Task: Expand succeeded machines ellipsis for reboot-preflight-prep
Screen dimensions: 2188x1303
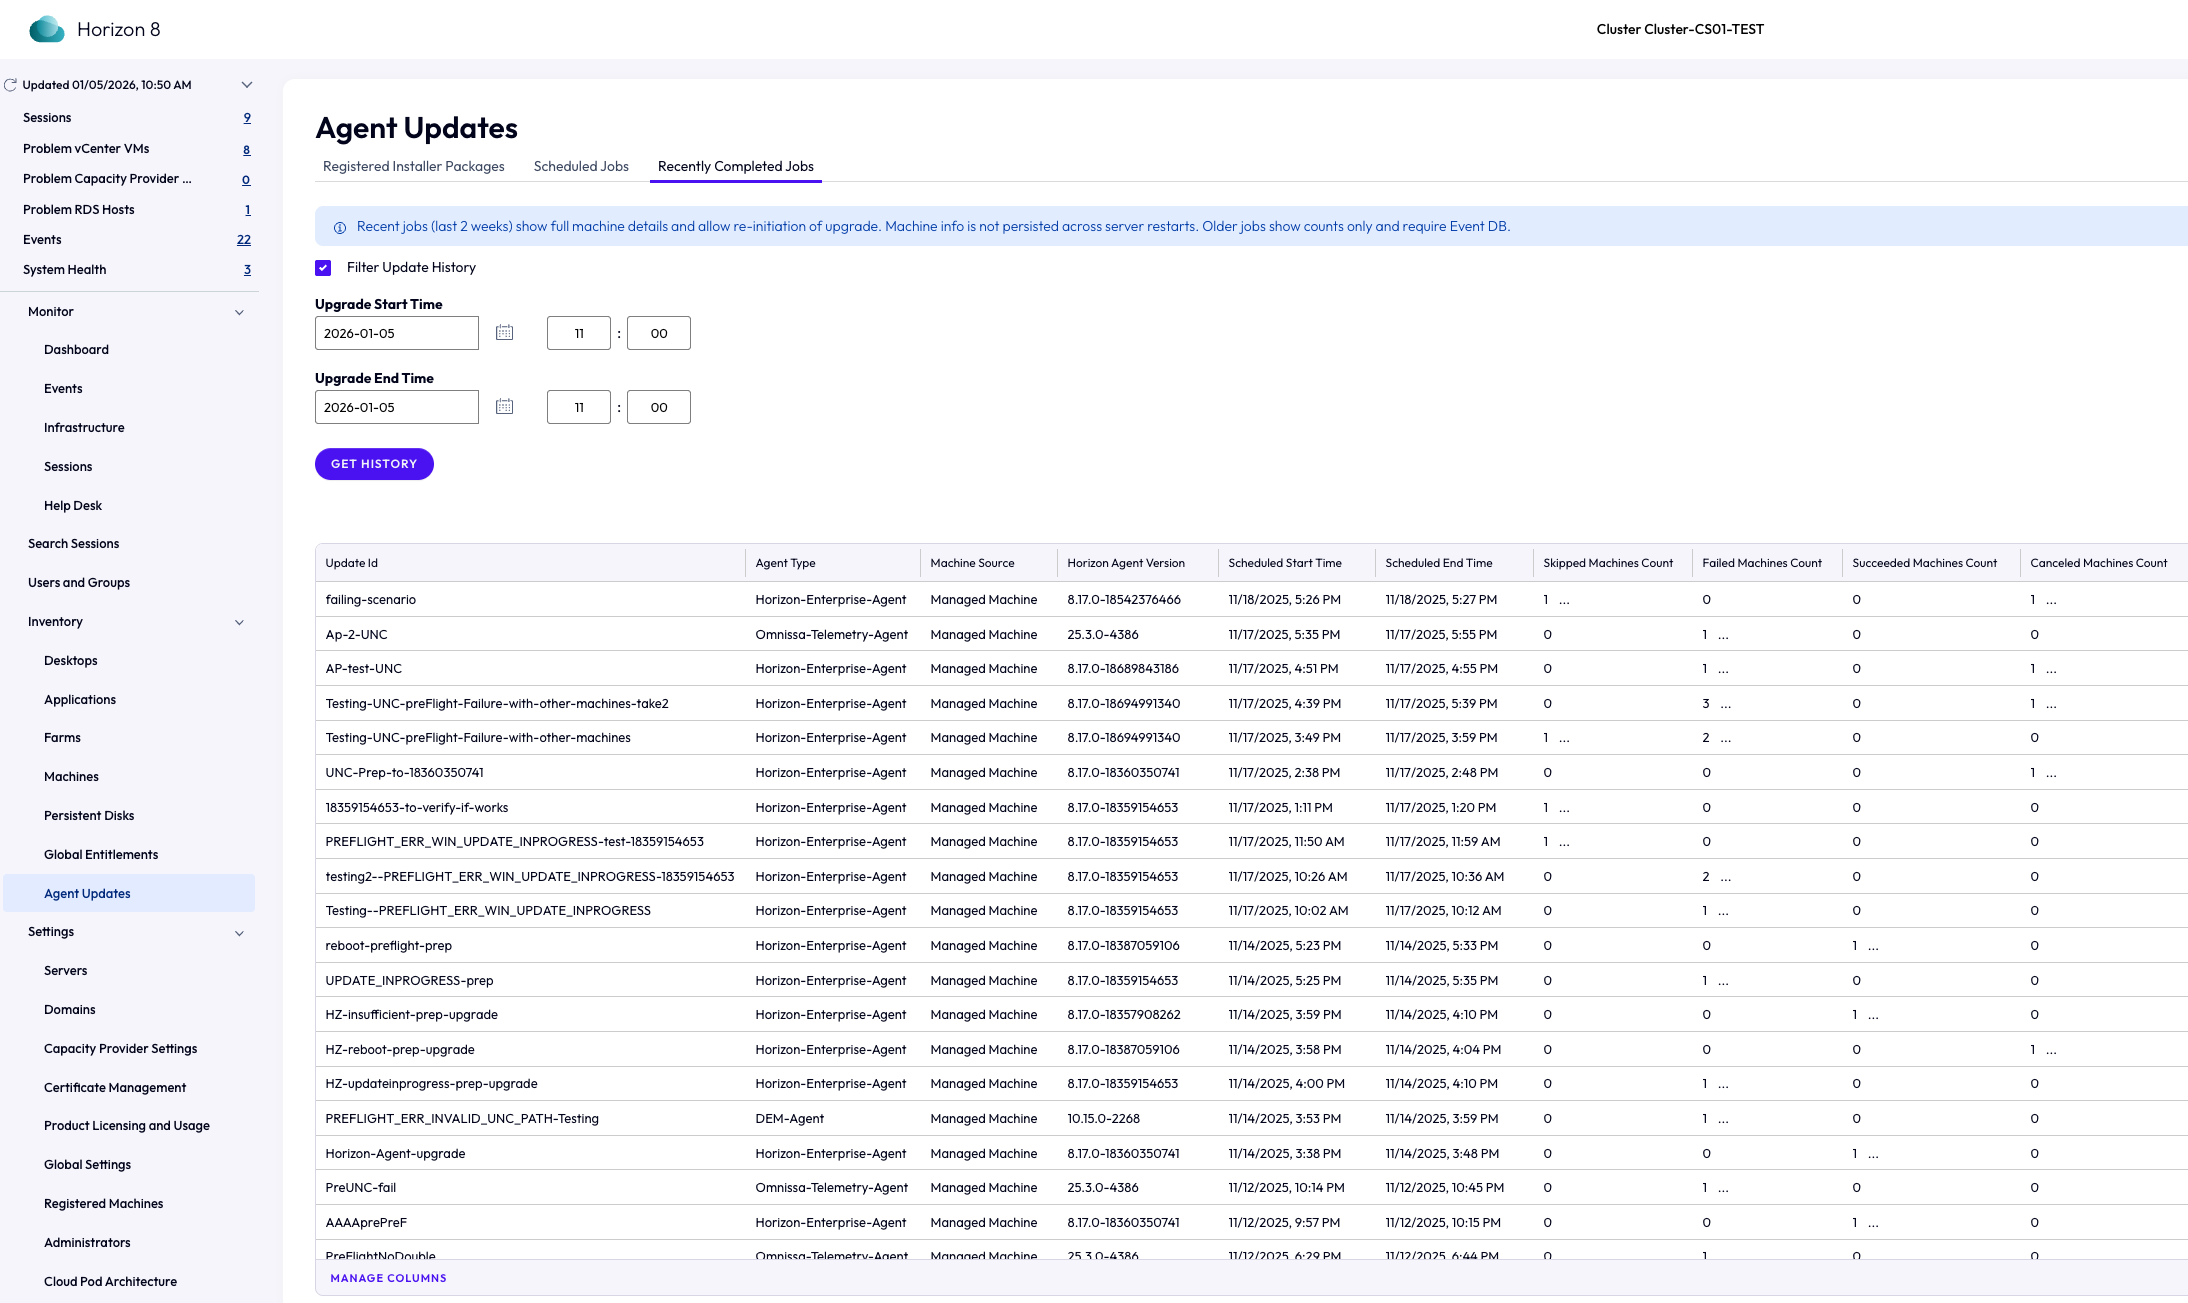Action: (1873, 947)
